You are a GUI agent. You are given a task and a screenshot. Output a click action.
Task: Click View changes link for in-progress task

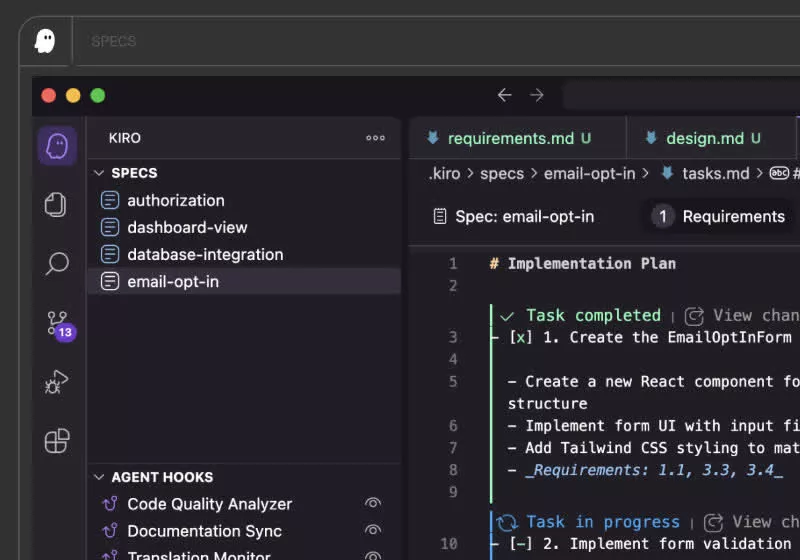[766, 522]
